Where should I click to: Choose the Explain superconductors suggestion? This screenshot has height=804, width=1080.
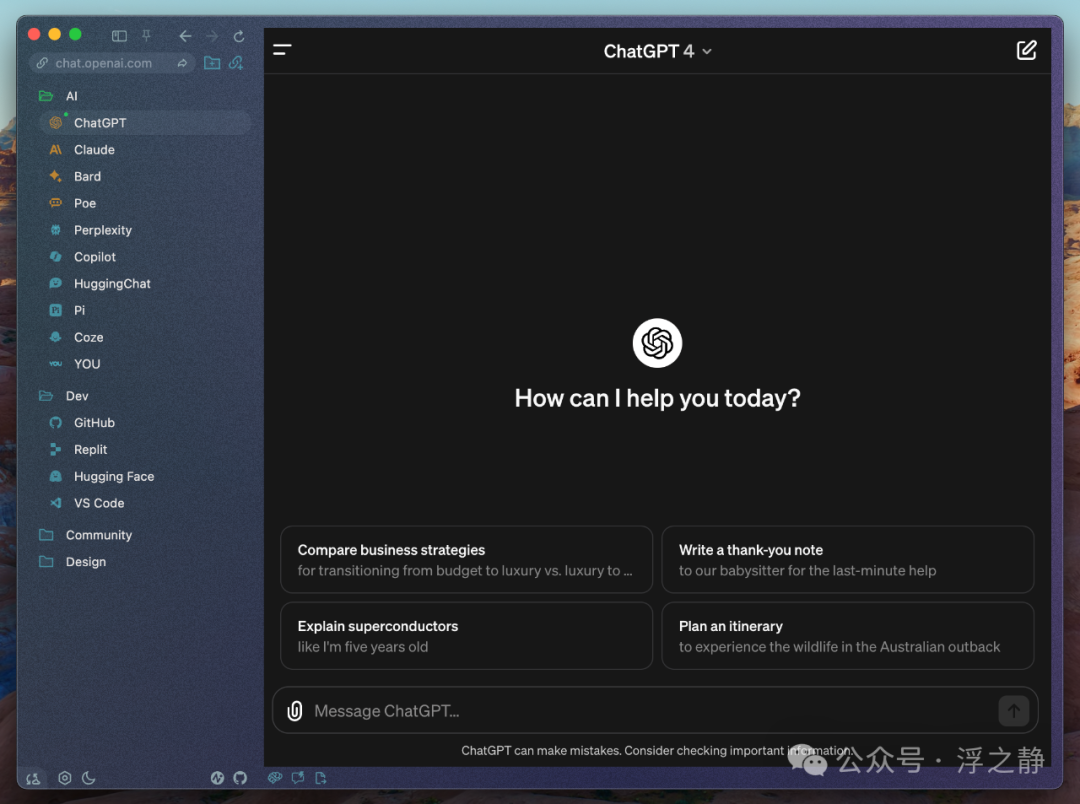tap(466, 636)
